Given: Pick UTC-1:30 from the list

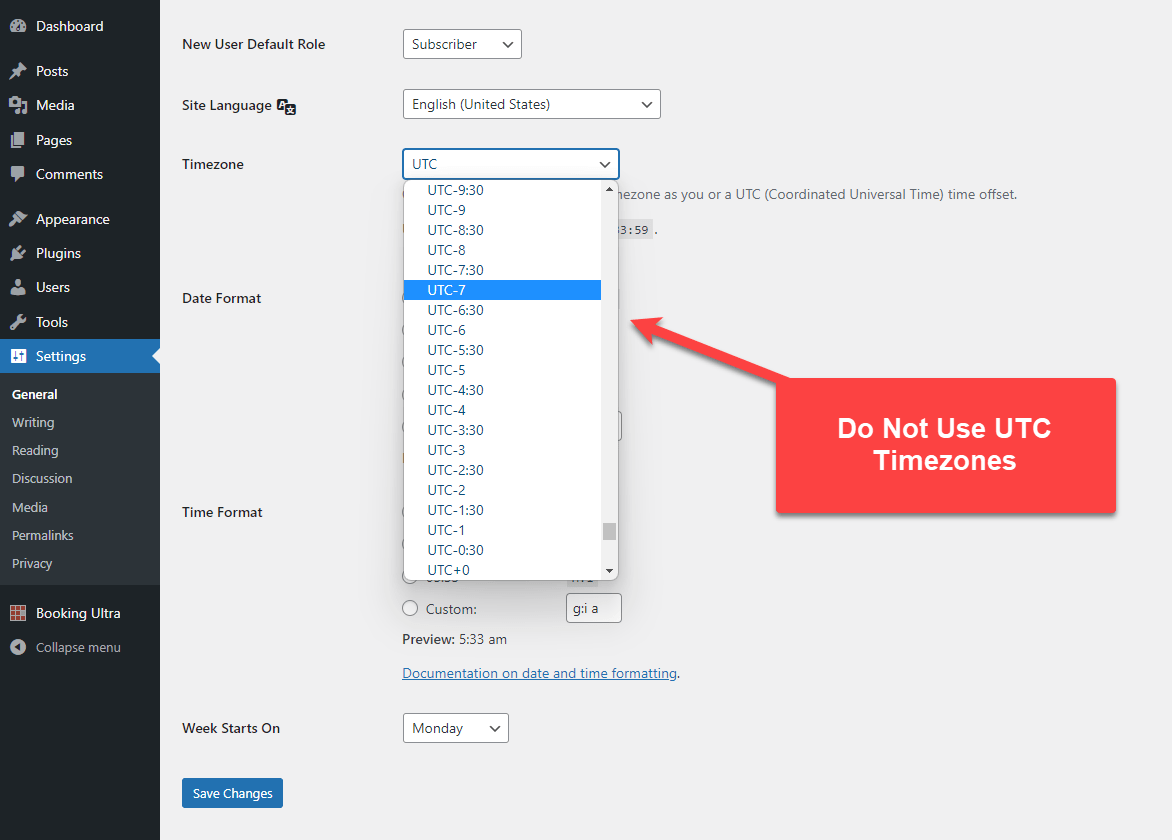Looking at the screenshot, I should point(502,510).
